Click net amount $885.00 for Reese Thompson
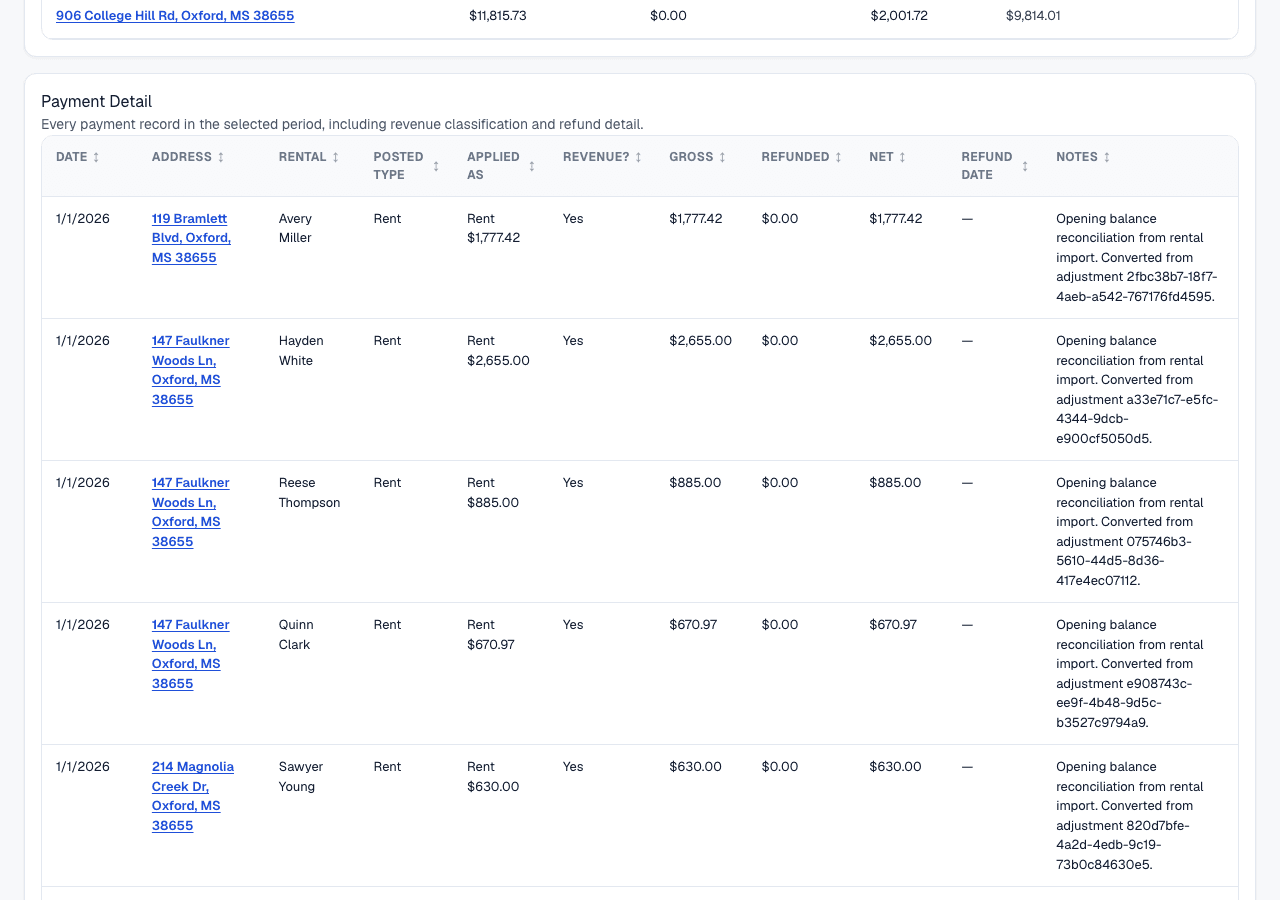This screenshot has height=900, width=1280. coord(895,483)
